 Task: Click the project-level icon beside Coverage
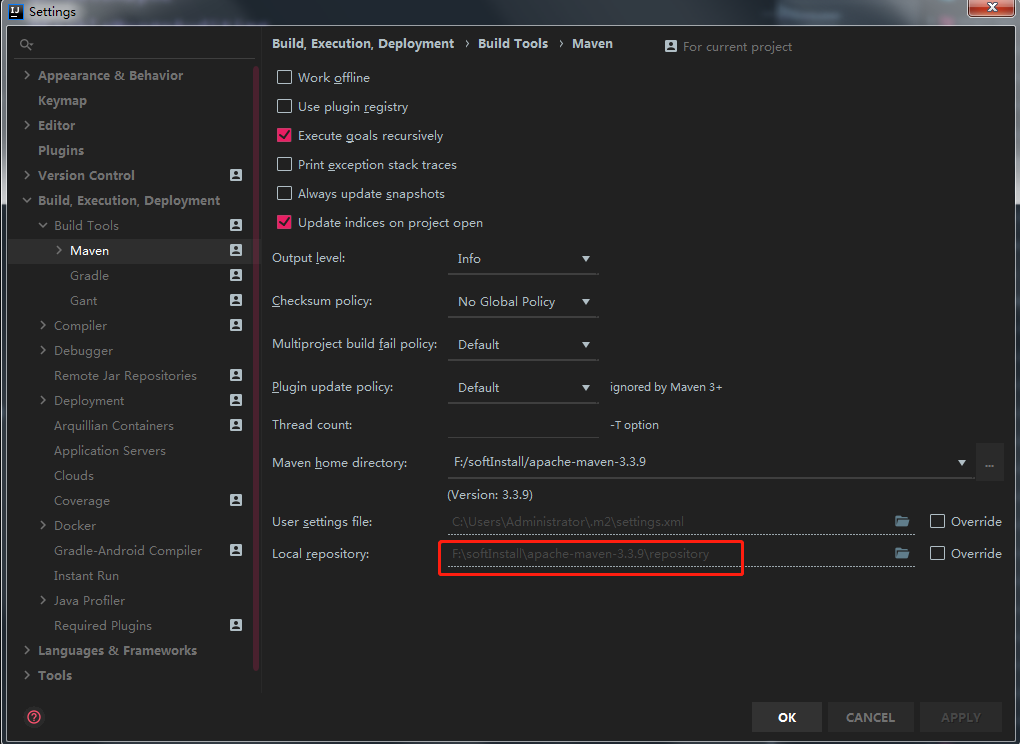[236, 499]
